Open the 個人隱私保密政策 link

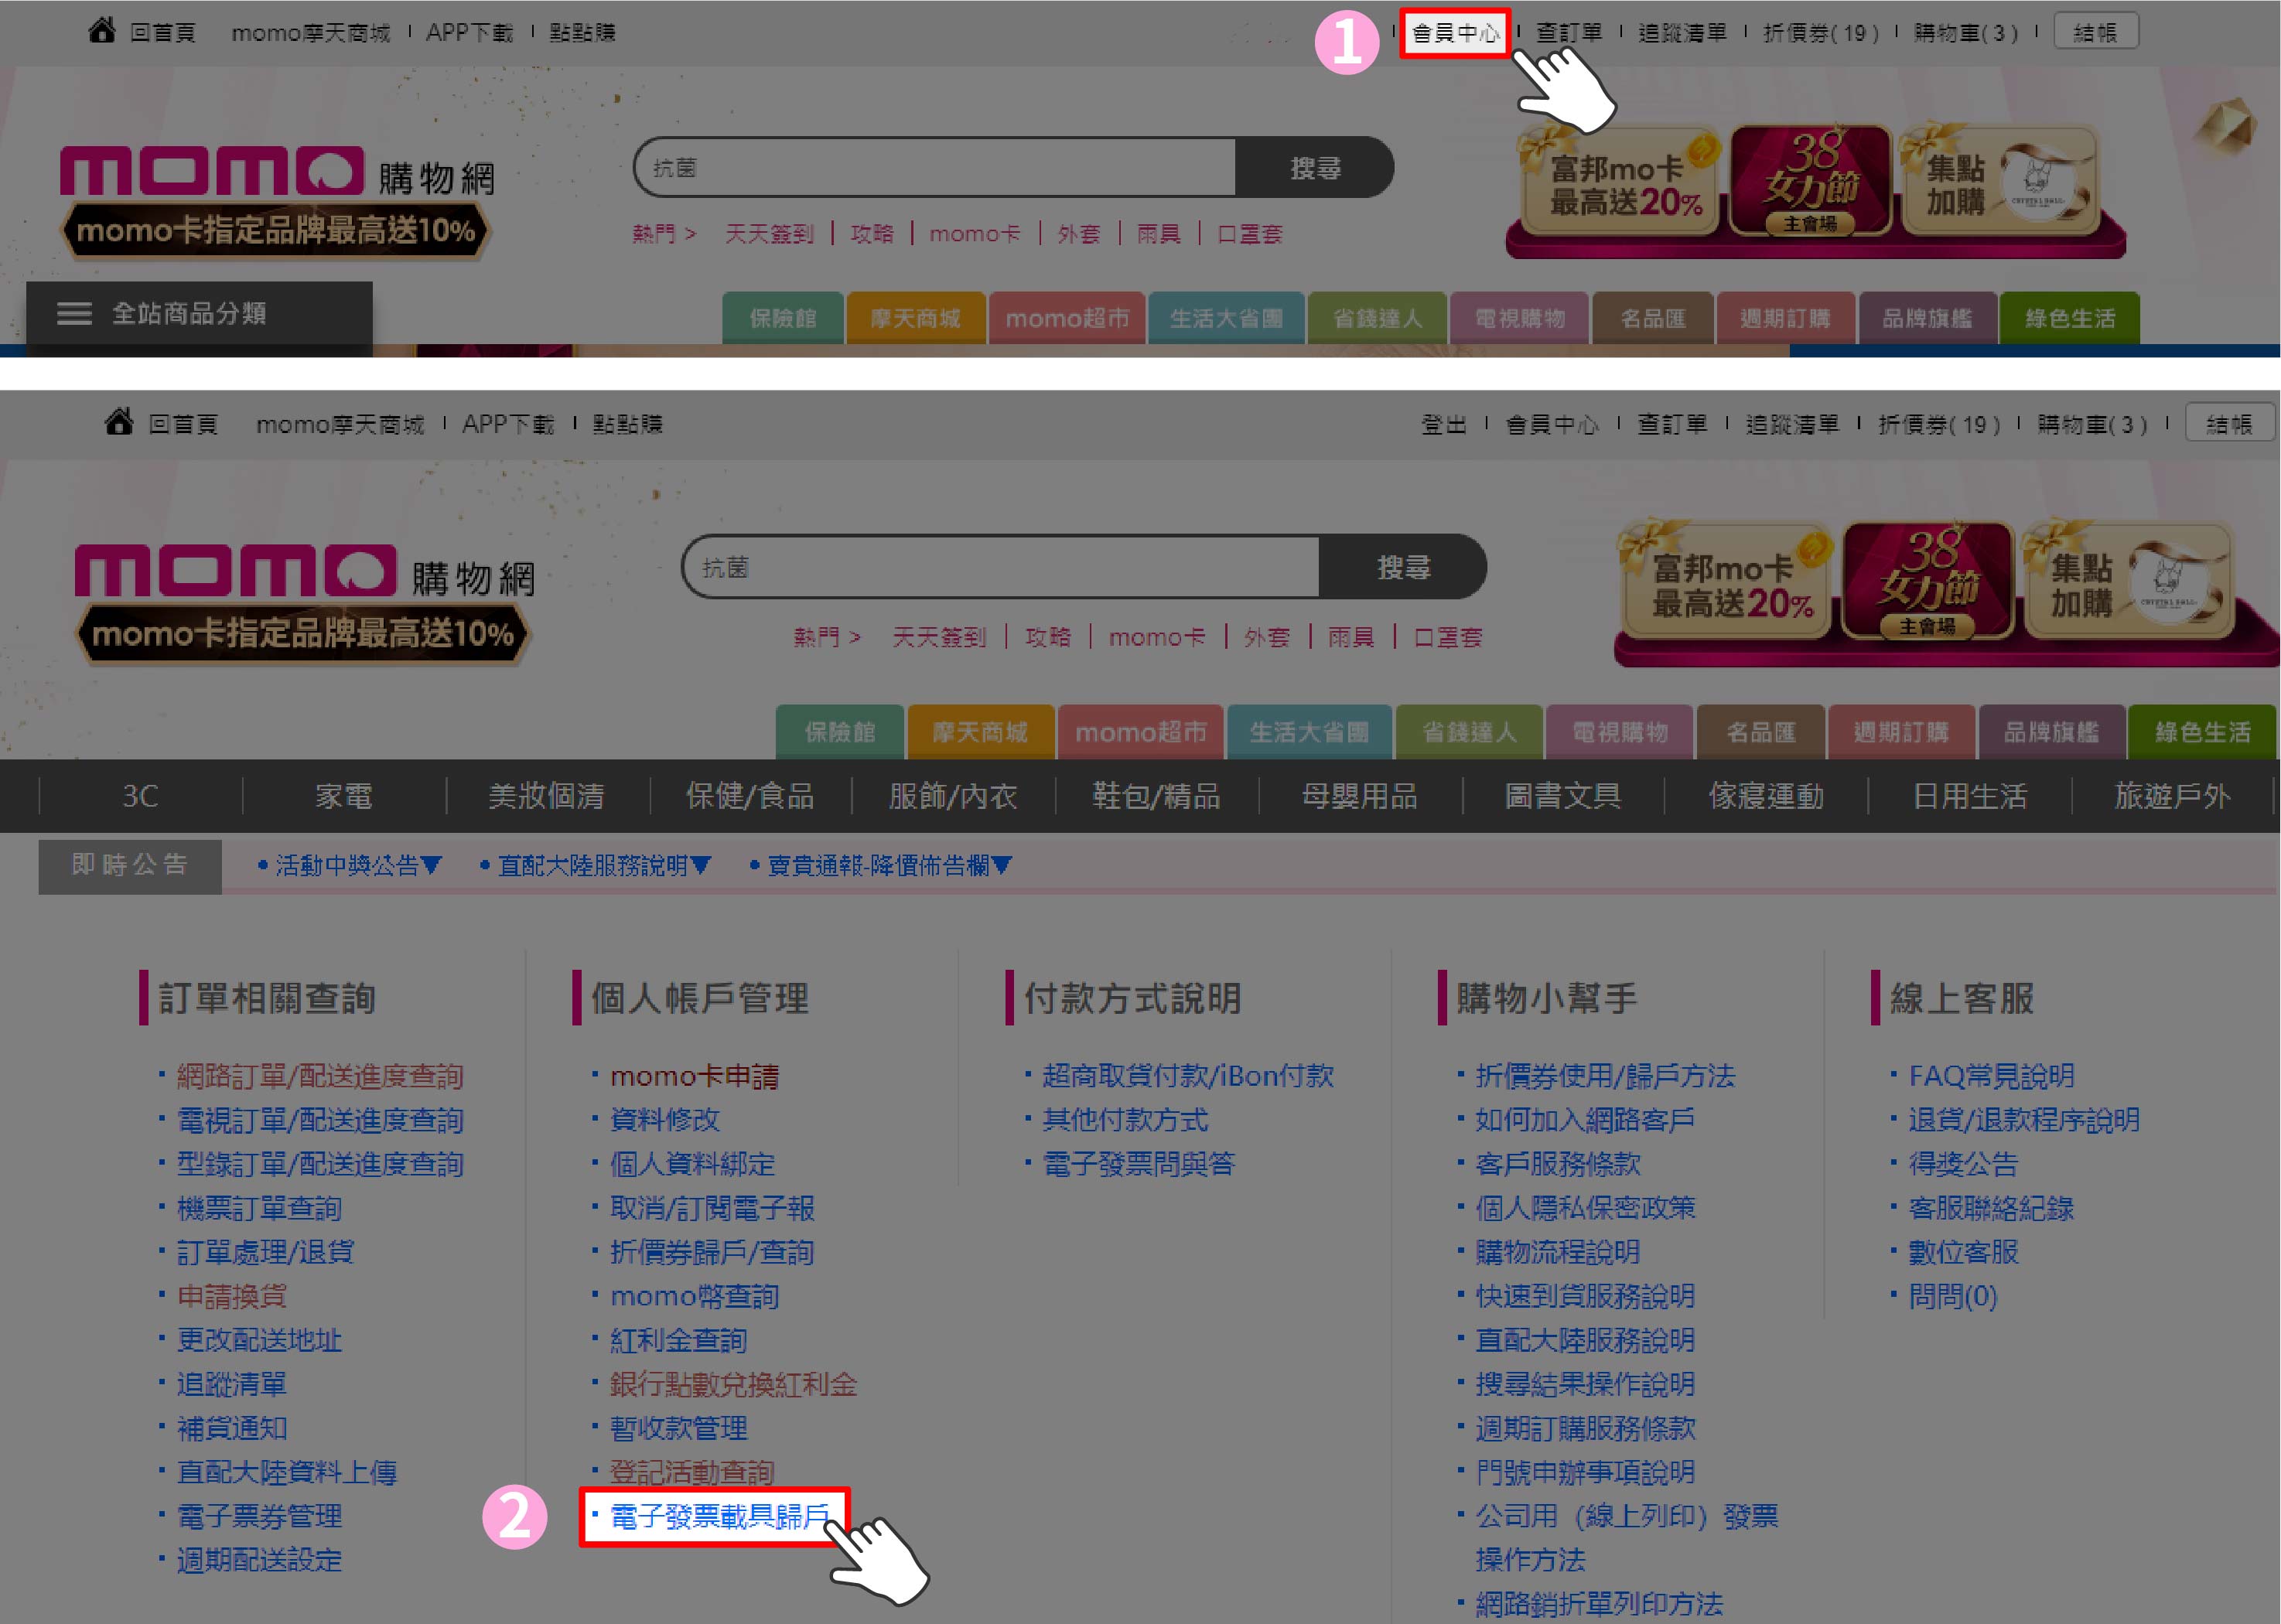tap(1585, 1208)
